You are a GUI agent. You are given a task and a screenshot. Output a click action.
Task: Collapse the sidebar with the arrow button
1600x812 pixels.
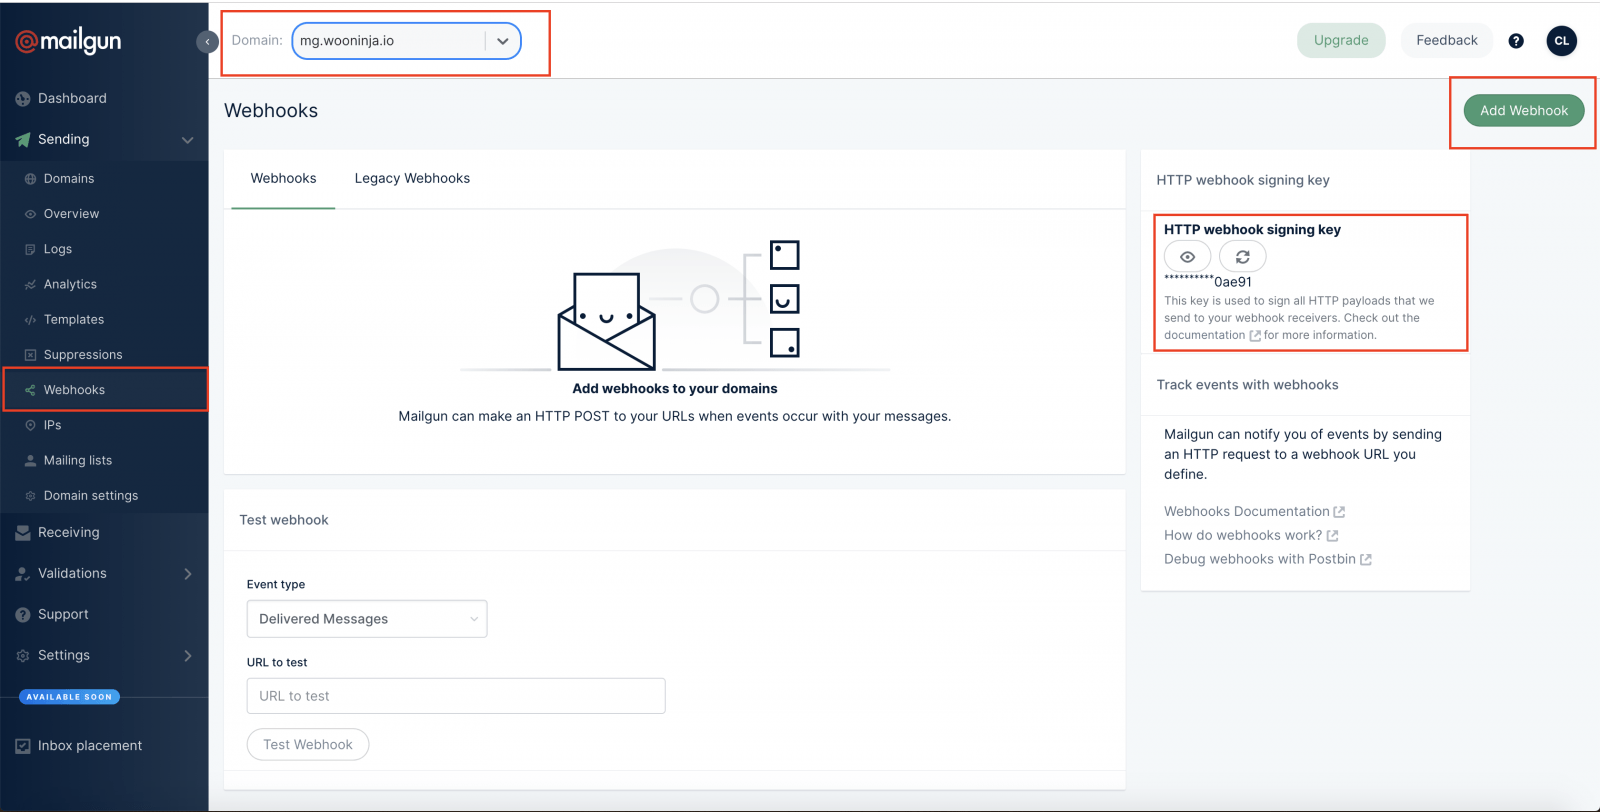tap(207, 42)
